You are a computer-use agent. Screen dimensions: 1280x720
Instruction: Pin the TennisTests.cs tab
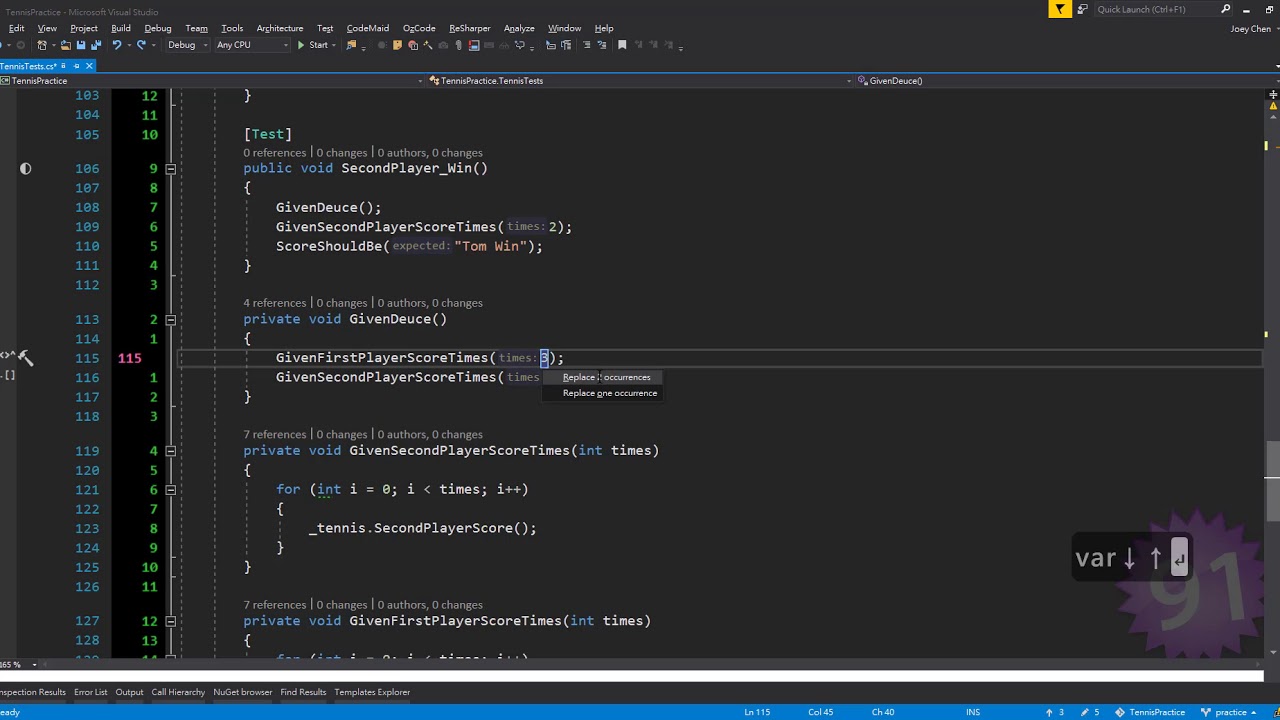[76, 66]
